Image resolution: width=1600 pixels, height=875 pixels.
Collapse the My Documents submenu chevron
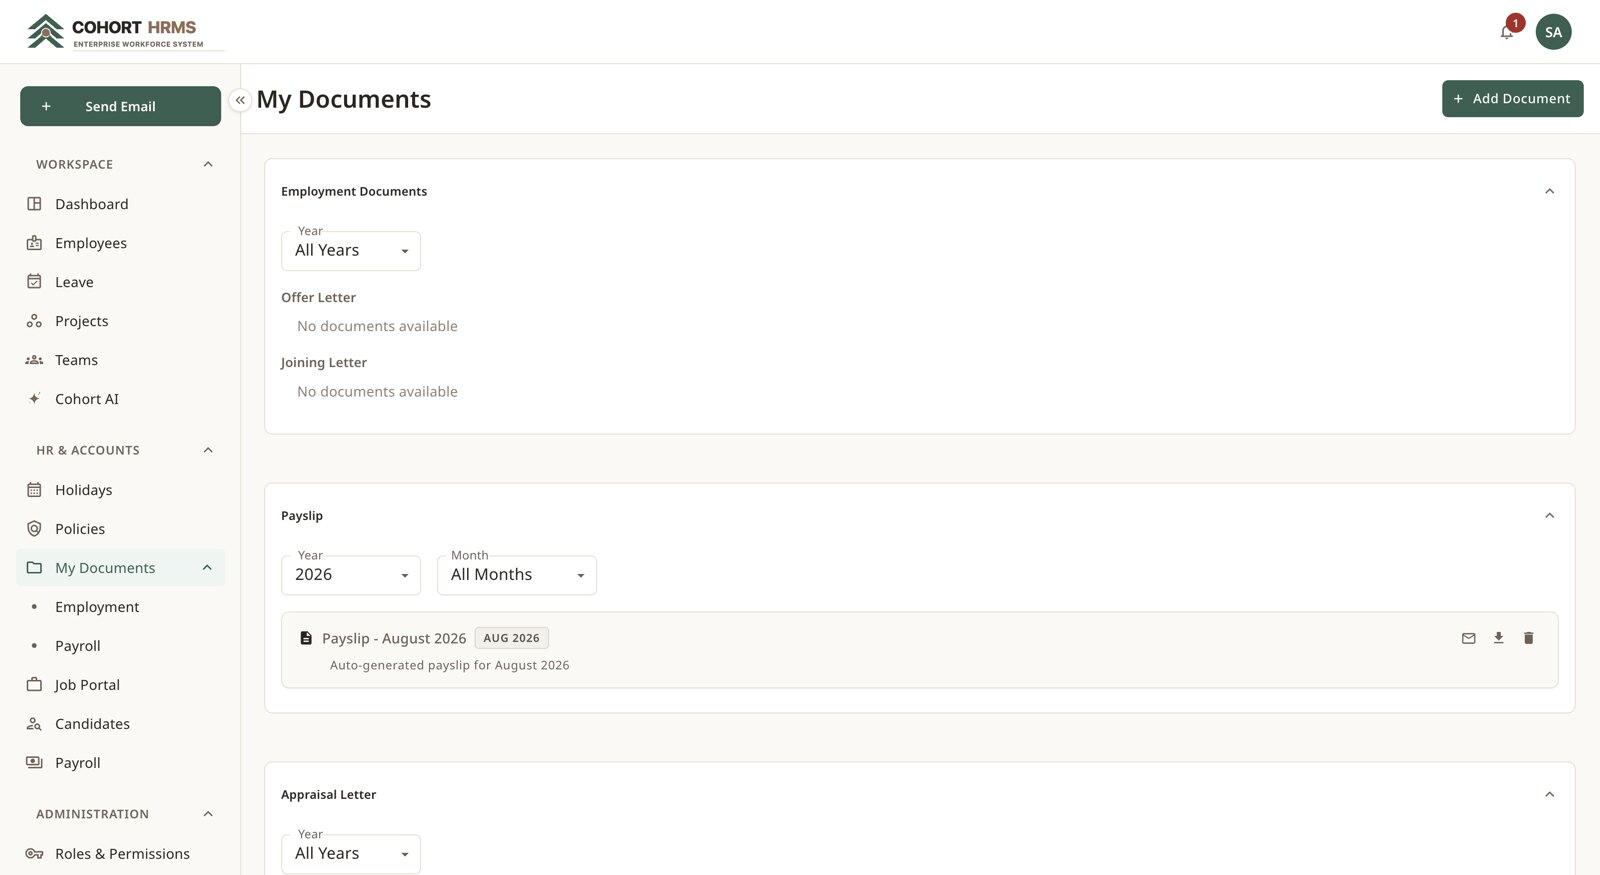(x=207, y=568)
